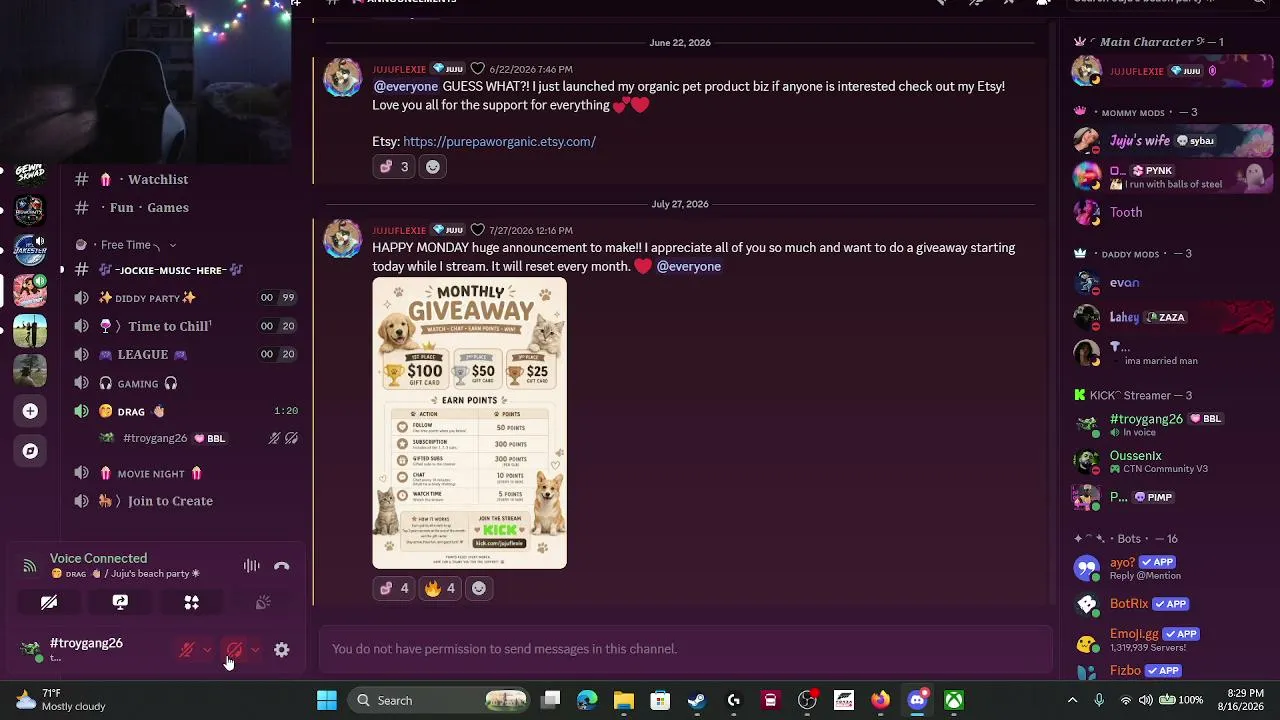The height and width of the screenshot is (720, 1280).
Task: Start screen sharing in voice panel
Action: [120, 602]
